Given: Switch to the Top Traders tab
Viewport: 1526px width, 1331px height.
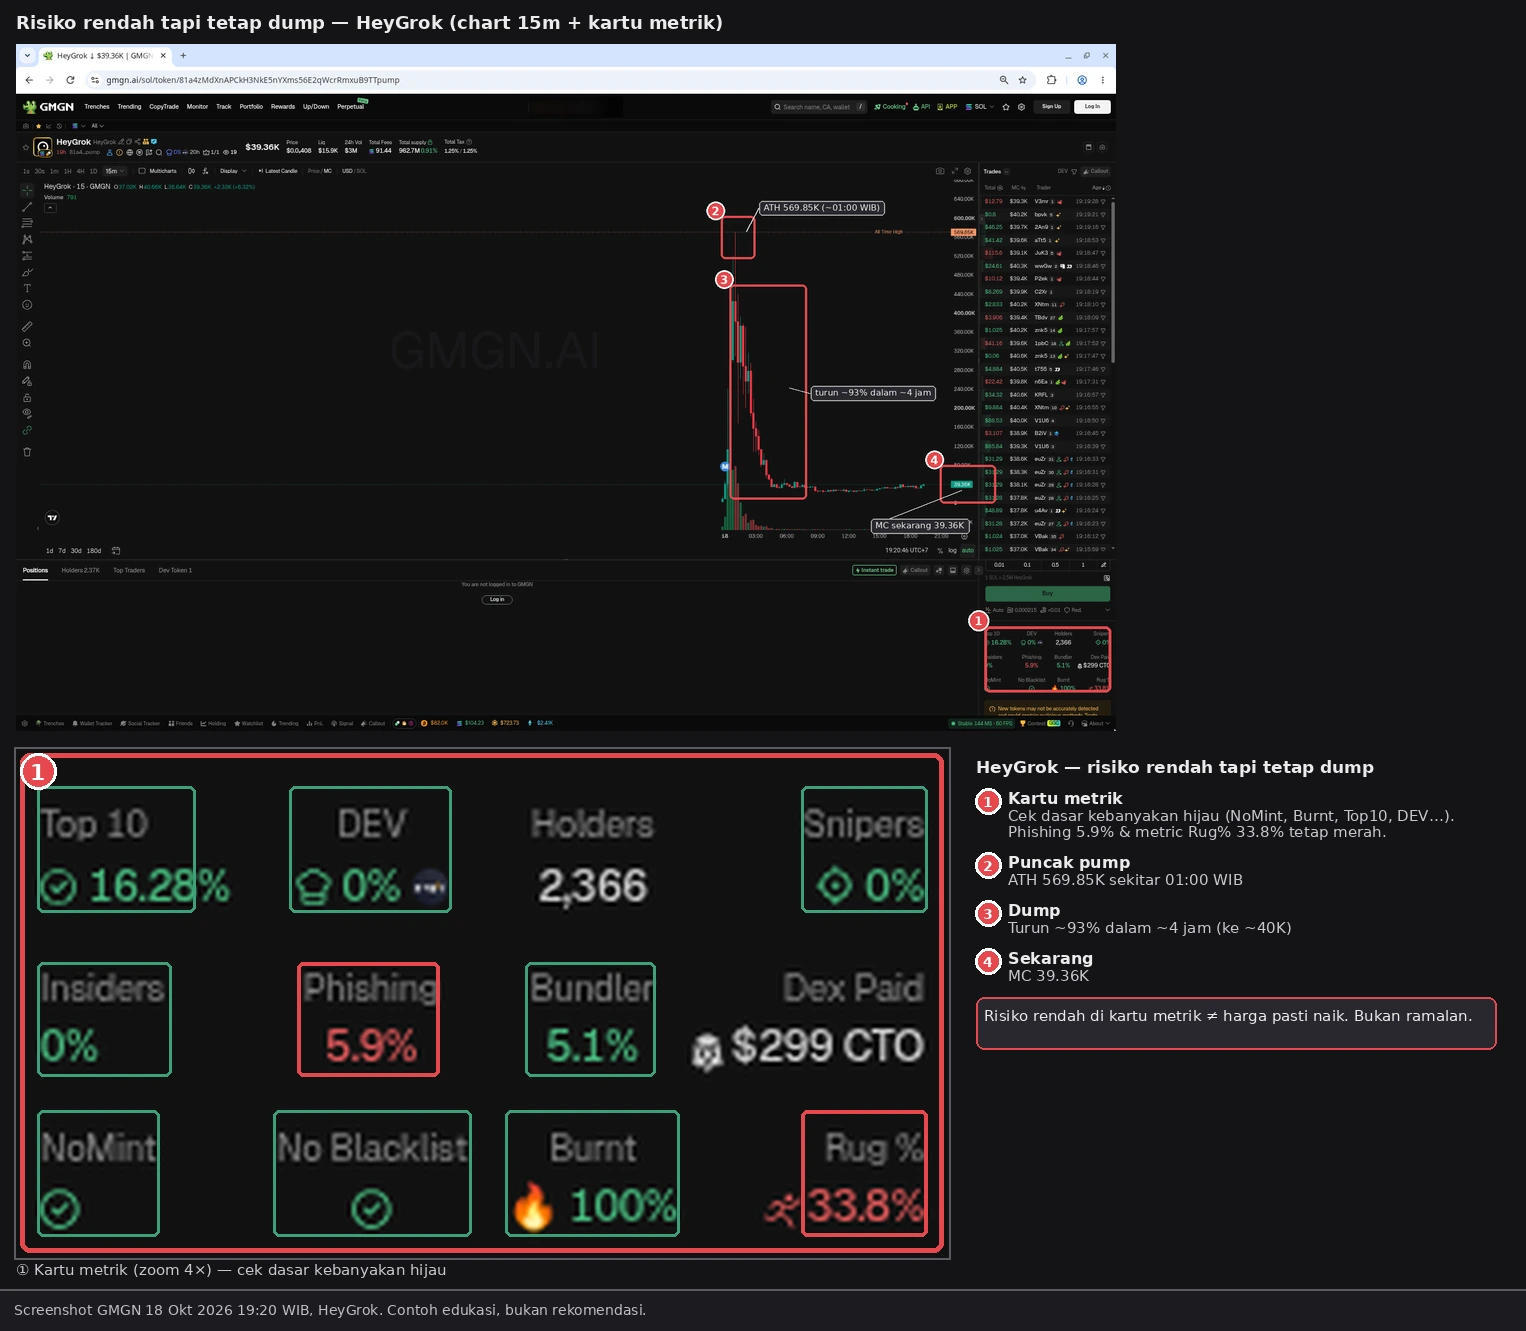Looking at the screenshot, I should point(129,571).
